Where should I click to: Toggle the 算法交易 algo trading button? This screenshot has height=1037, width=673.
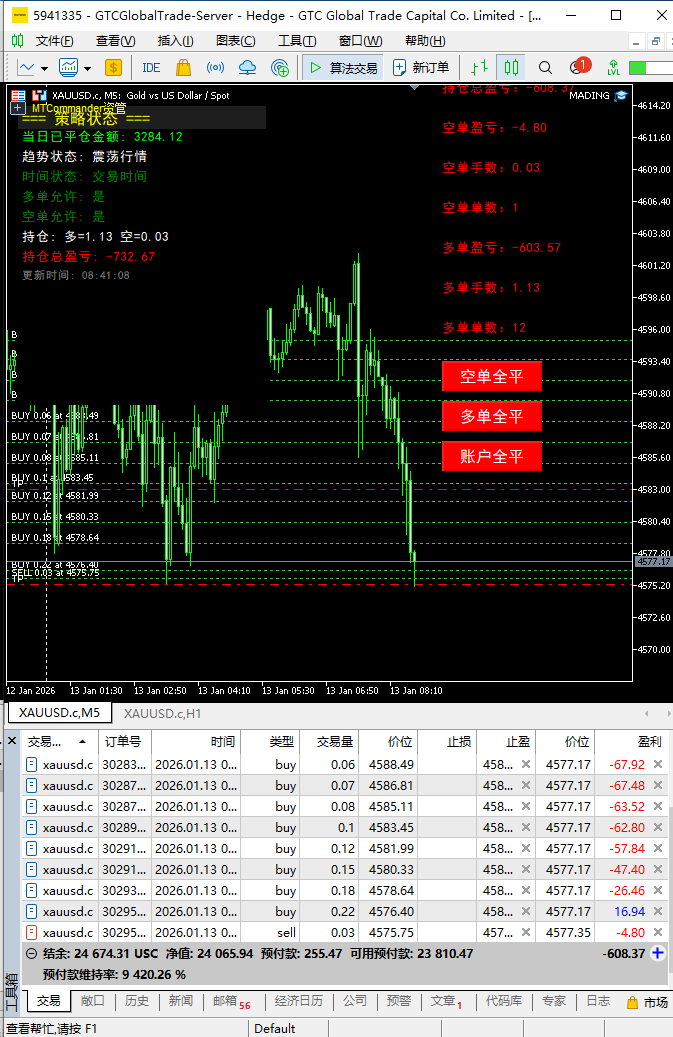344,67
